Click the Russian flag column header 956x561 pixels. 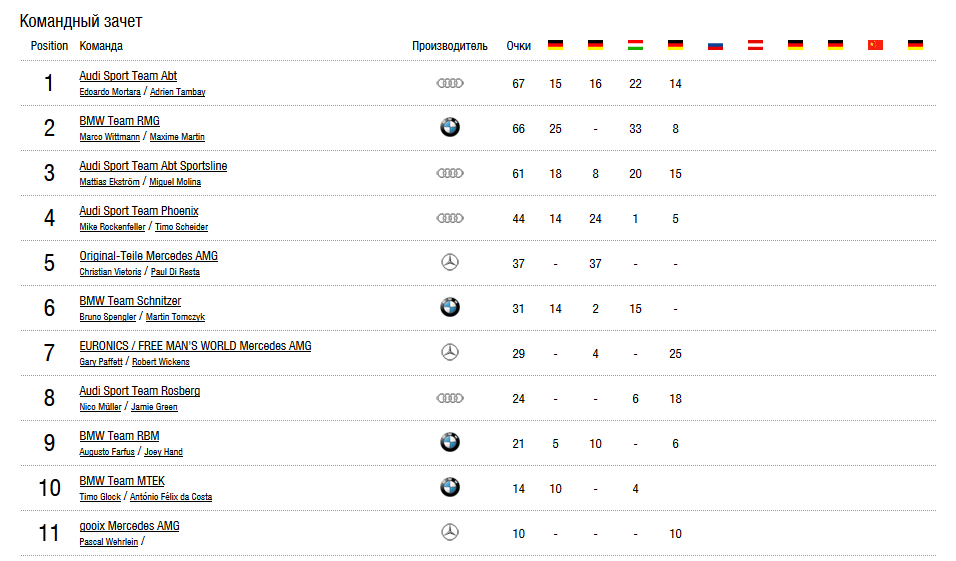[715, 45]
